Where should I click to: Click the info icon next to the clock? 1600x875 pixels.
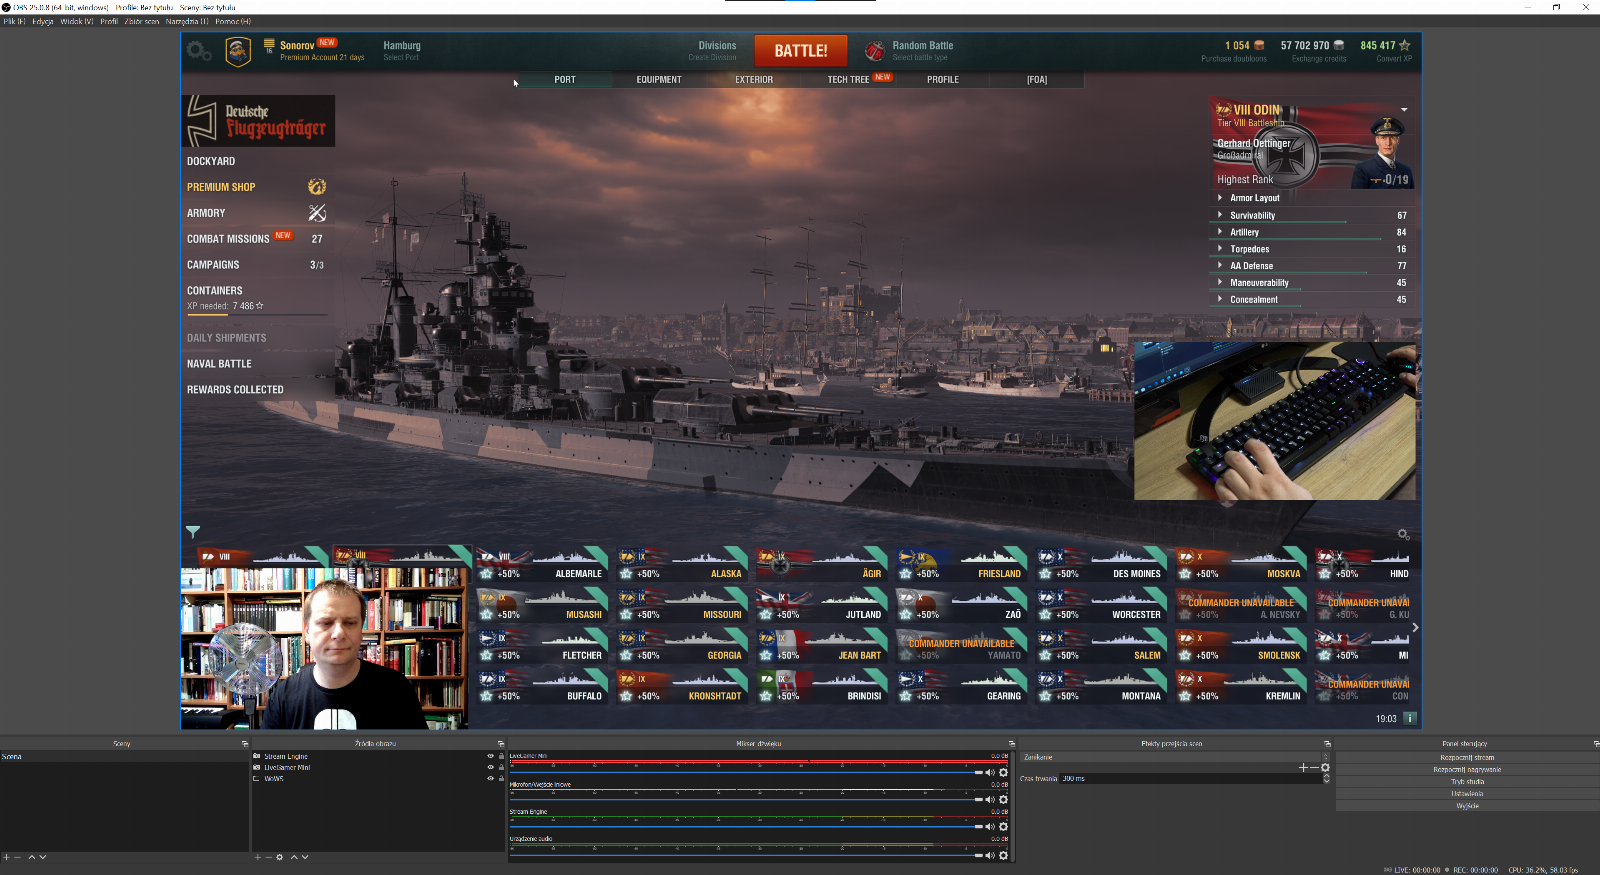(x=1410, y=718)
